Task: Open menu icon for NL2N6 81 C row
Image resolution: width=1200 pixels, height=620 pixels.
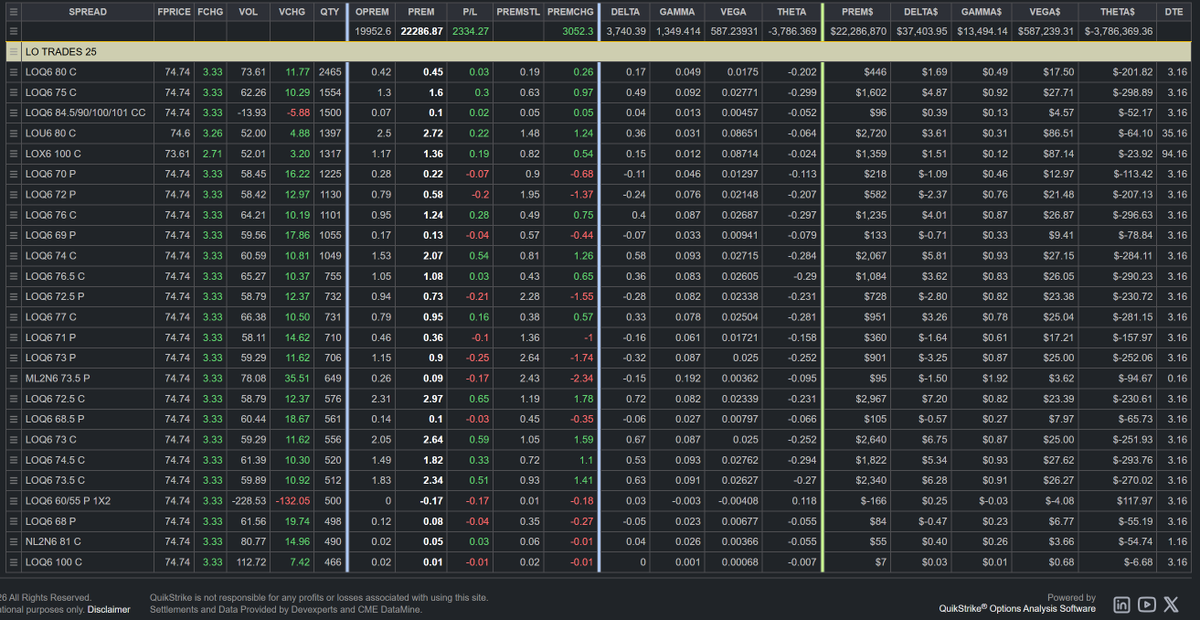Action: (13, 542)
